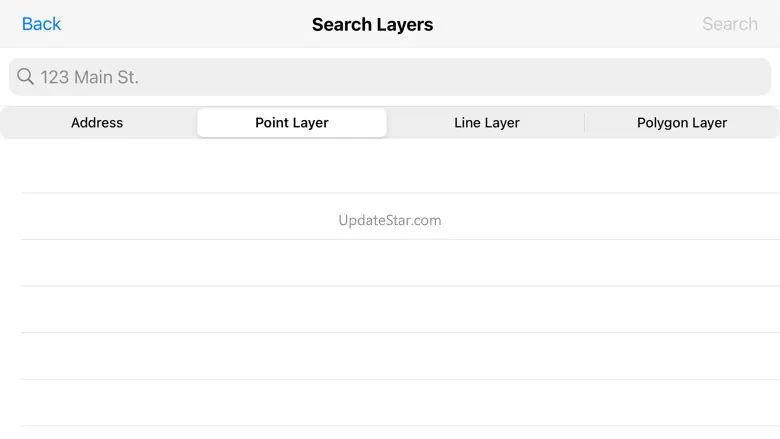This screenshot has height=439, width=780.
Task: Select the Point Layer tab
Action: [292, 123]
